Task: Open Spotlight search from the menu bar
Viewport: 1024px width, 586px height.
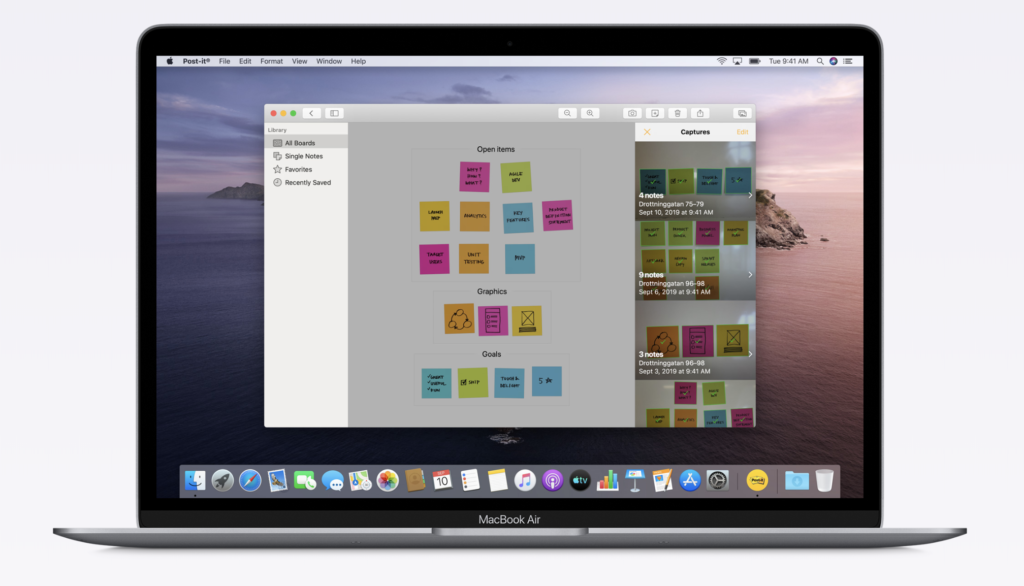Action: click(x=818, y=60)
